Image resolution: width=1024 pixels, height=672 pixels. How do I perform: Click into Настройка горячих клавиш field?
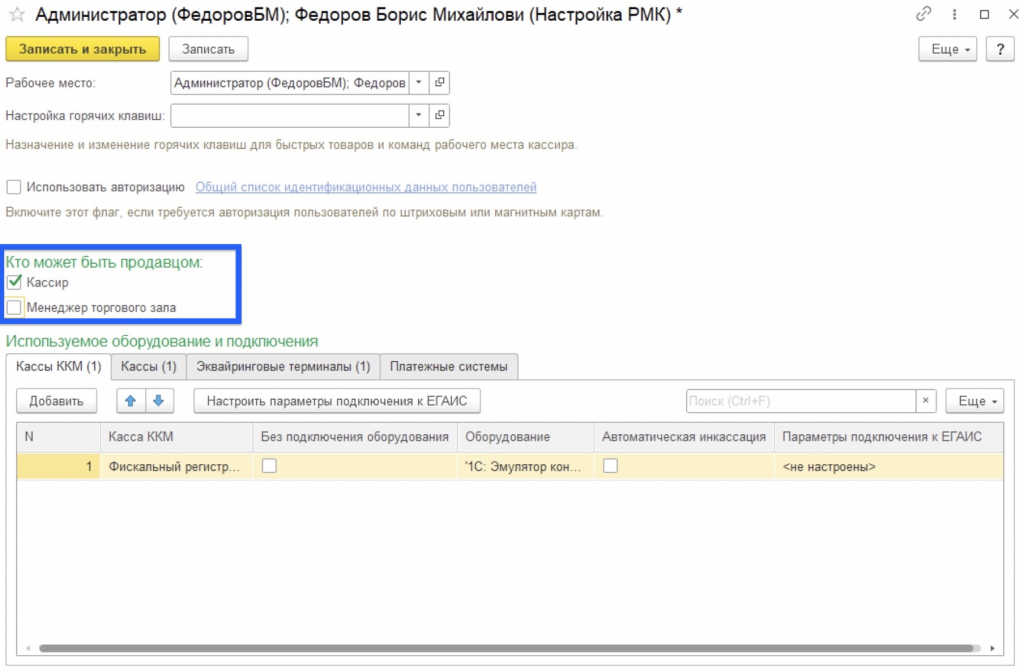[290, 115]
